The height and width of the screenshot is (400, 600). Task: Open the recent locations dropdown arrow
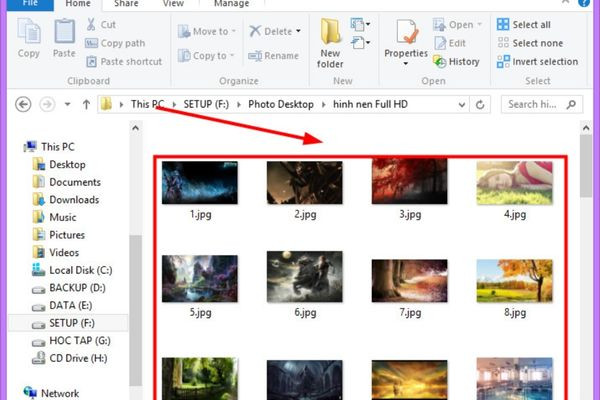coord(67,104)
